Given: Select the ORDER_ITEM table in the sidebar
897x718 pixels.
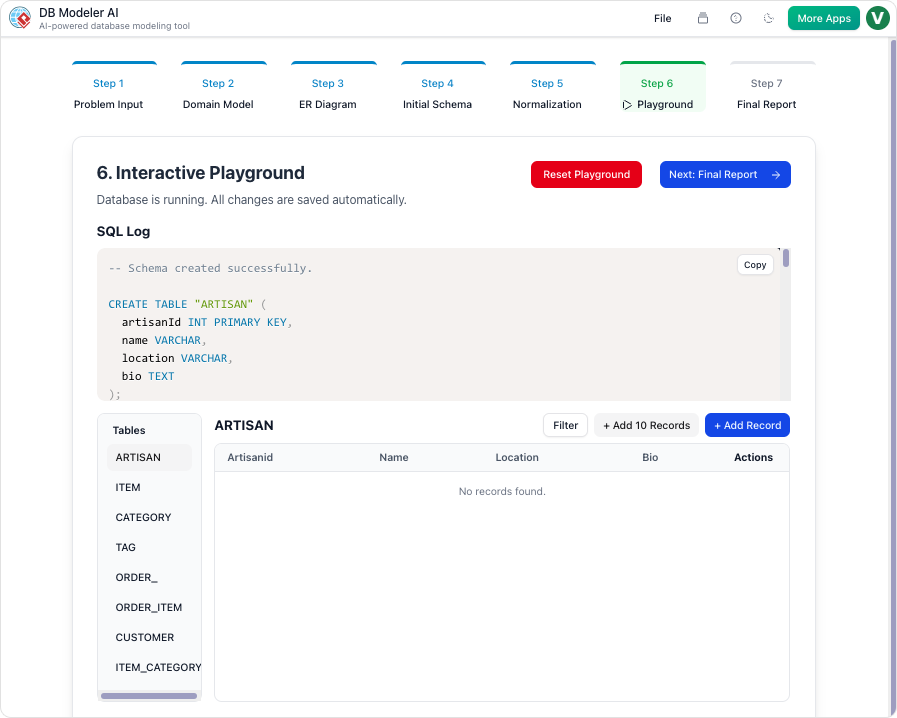Looking at the screenshot, I should (x=148, y=607).
